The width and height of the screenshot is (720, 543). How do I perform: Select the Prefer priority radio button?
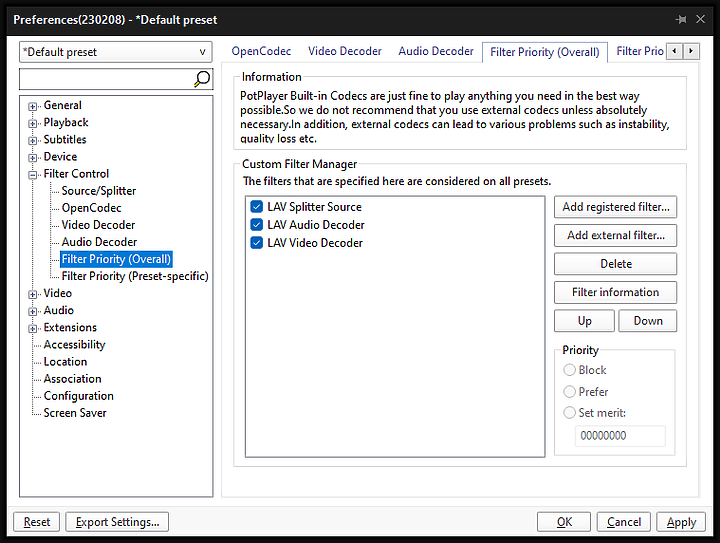pyautogui.click(x=569, y=392)
